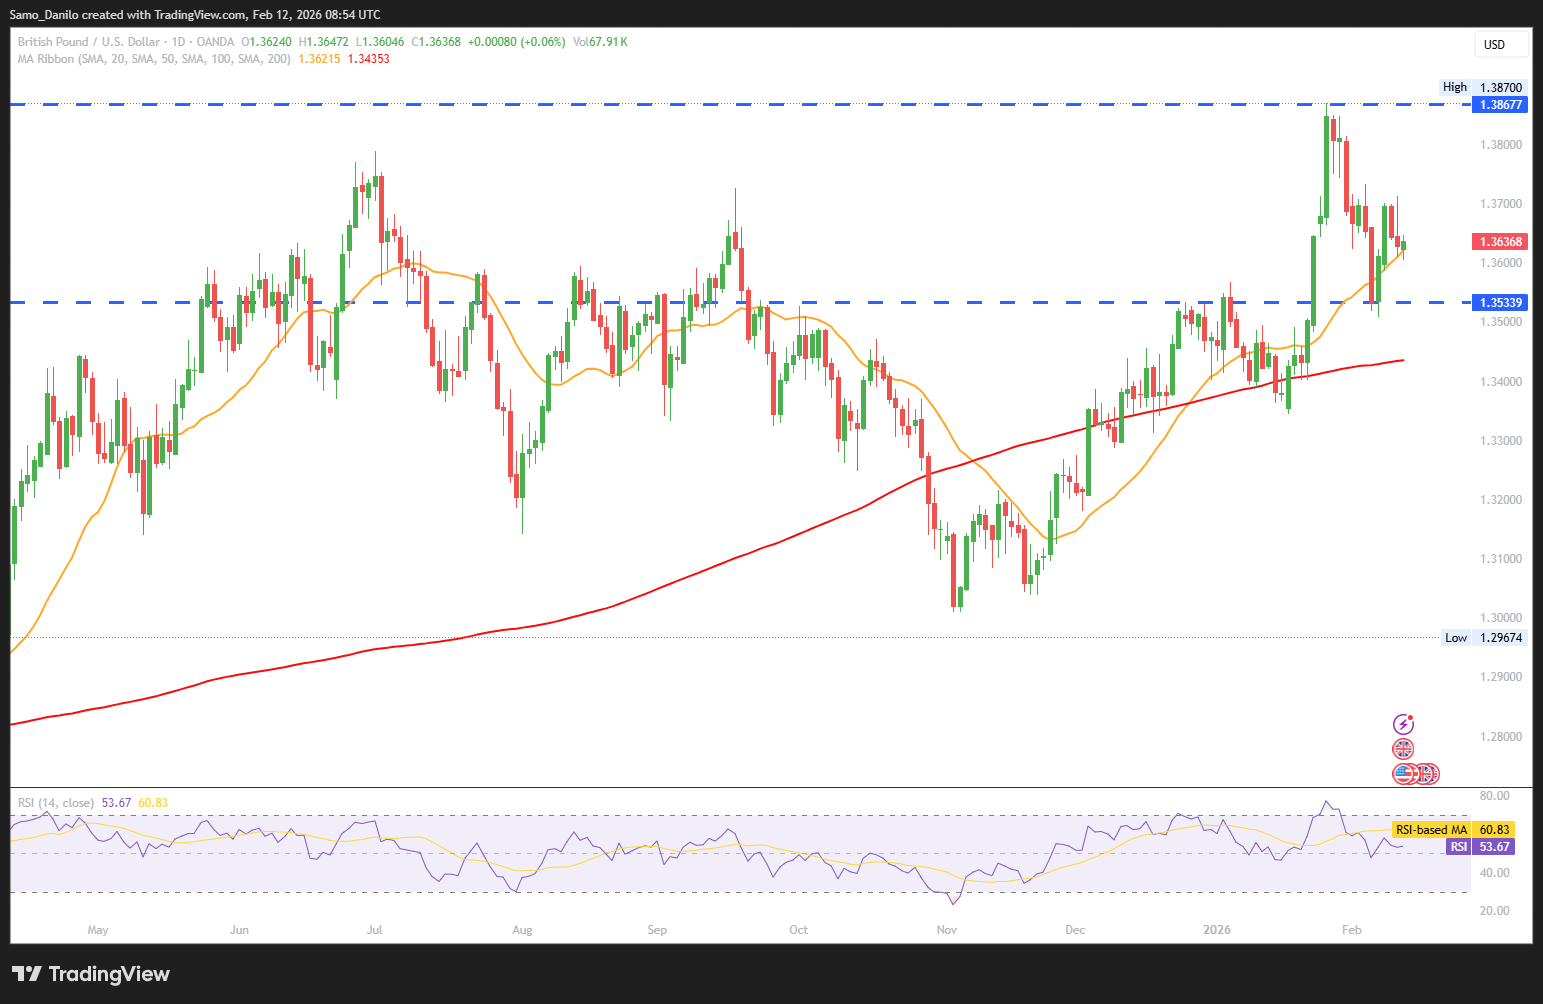Click the purple RSI 53.67 tag

pos(1480,847)
